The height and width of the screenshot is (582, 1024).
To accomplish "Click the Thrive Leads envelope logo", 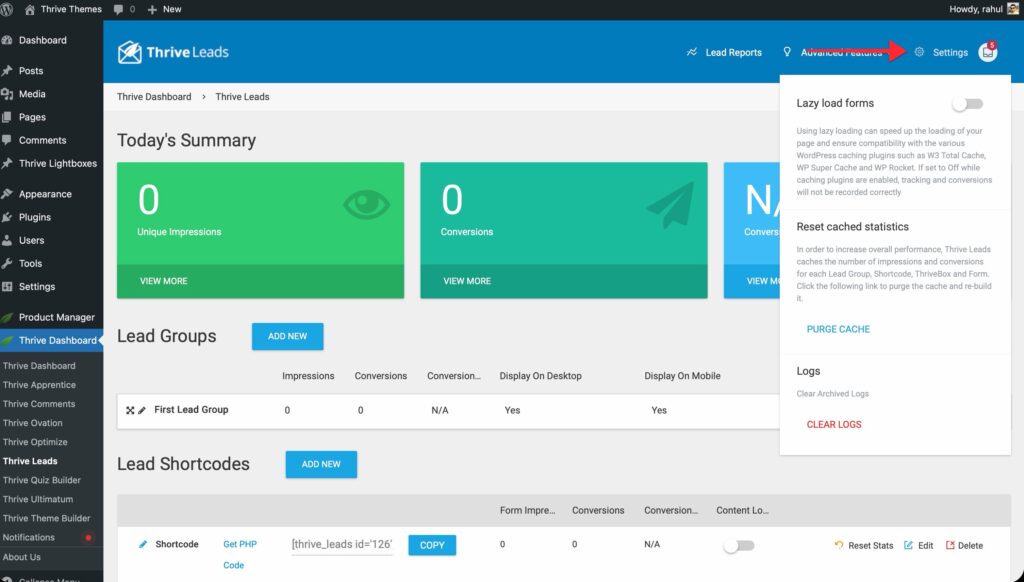I will tap(130, 52).
